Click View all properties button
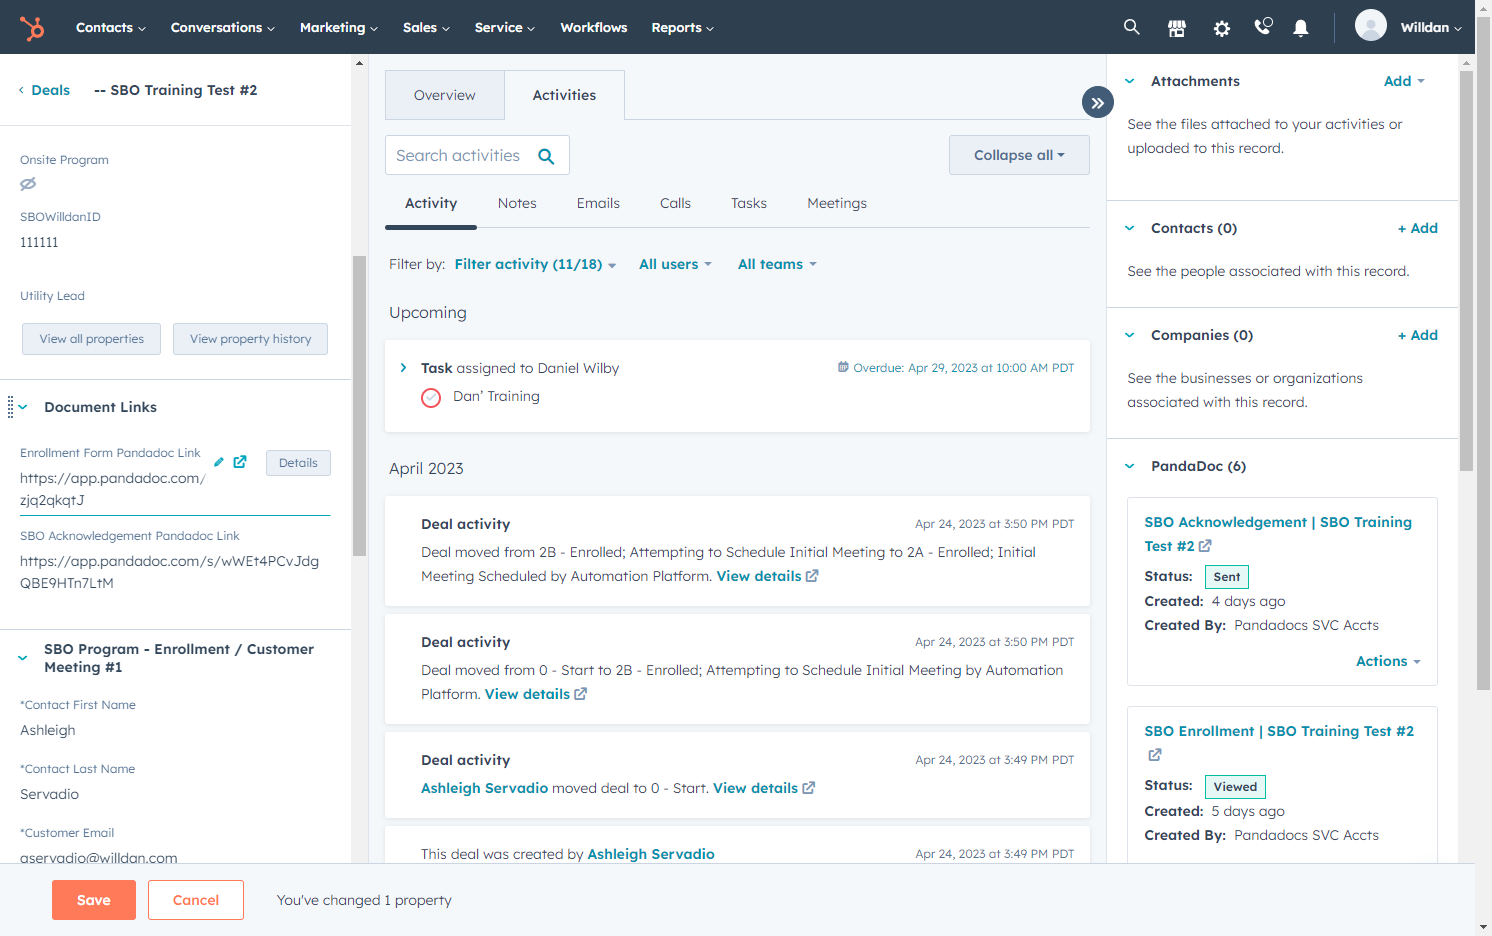 point(92,339)
